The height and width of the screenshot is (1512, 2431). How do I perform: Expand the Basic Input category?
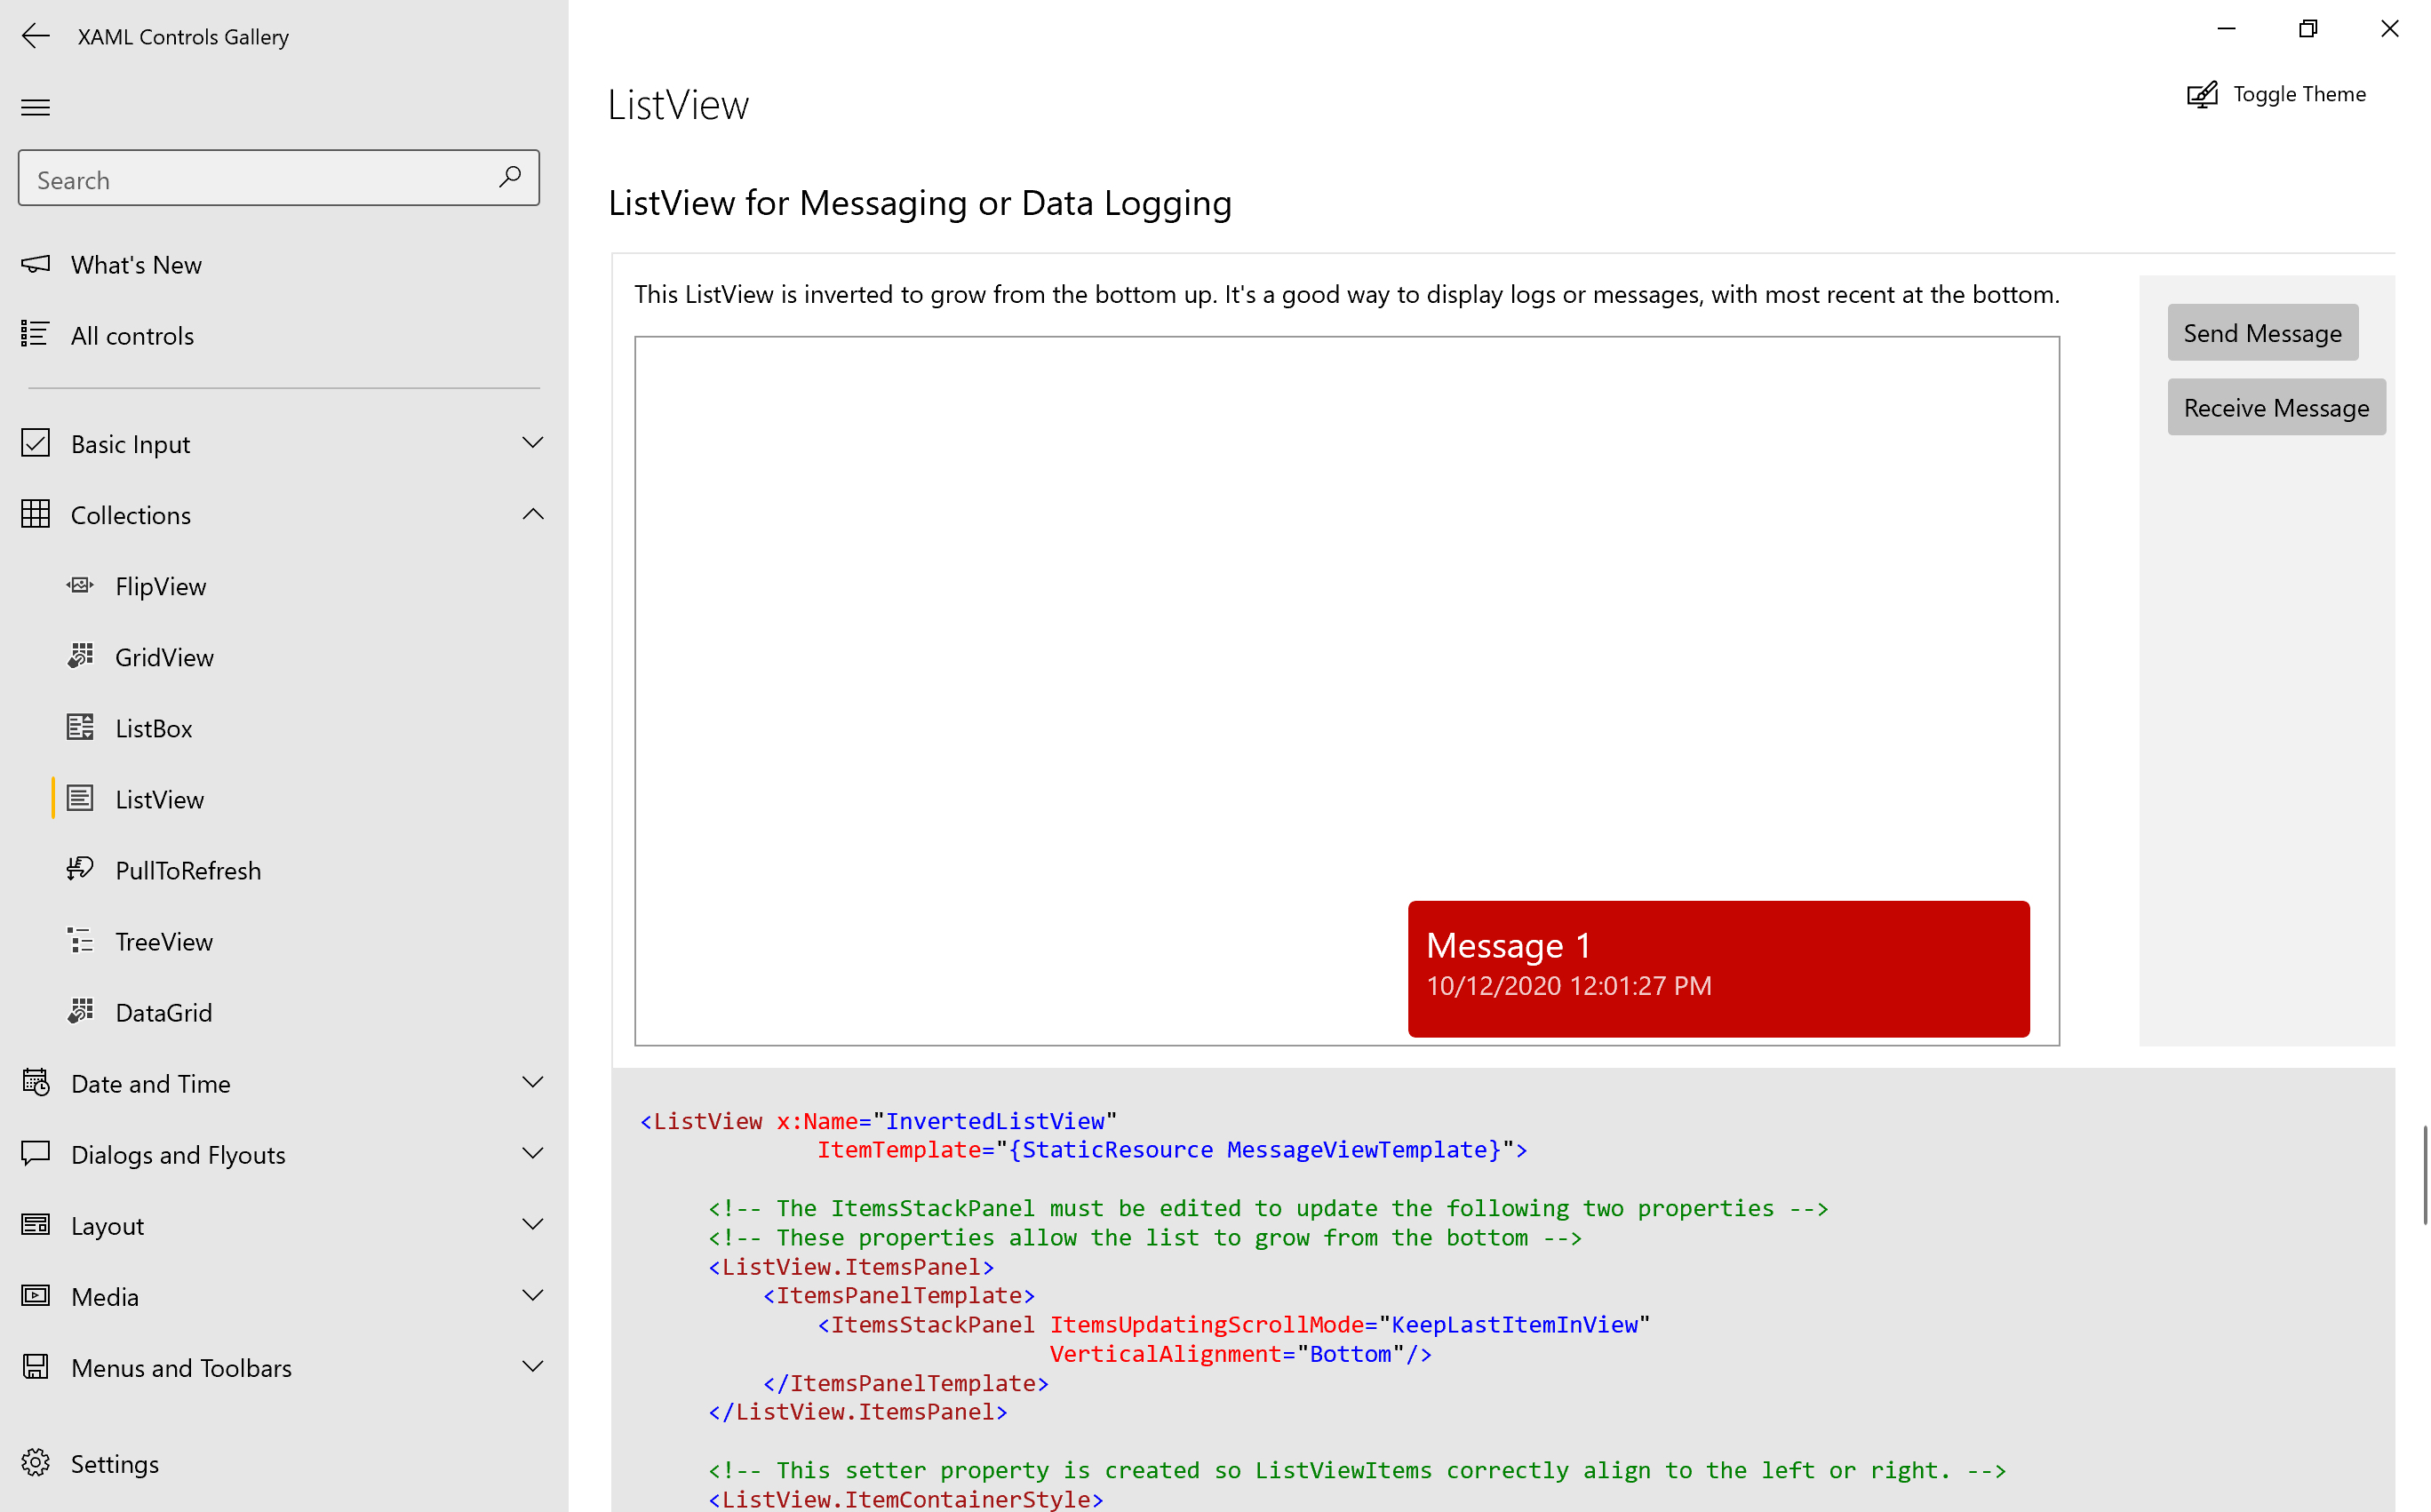click(533, 442)
